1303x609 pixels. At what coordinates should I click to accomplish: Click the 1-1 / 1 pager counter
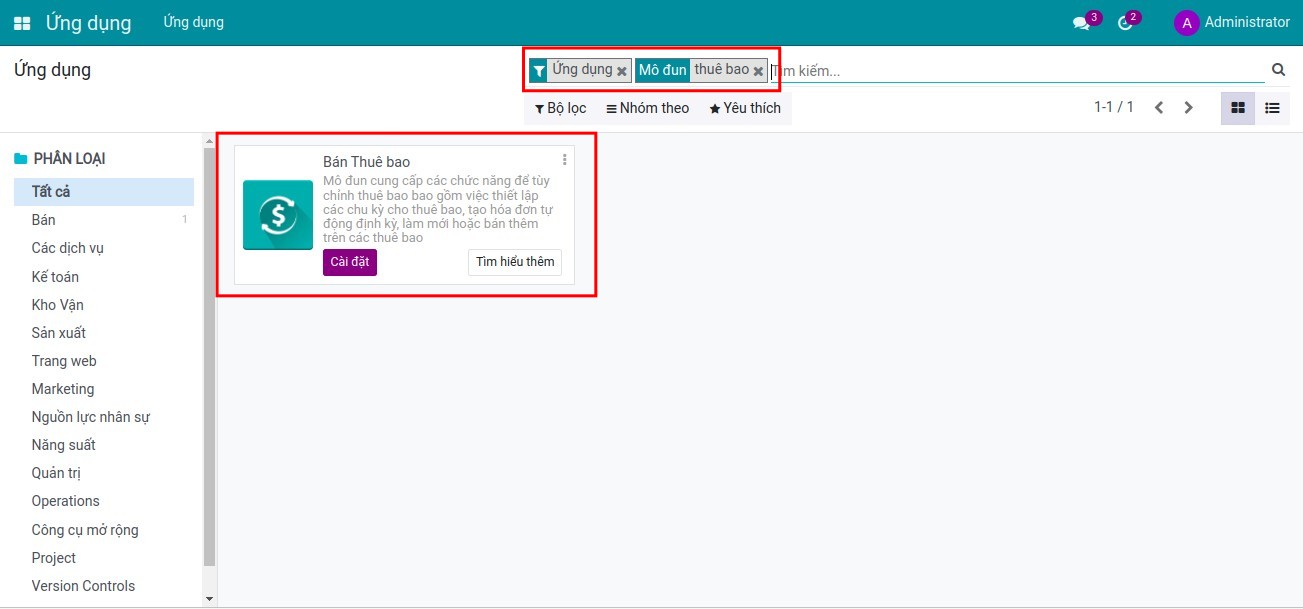(1113, 107)
